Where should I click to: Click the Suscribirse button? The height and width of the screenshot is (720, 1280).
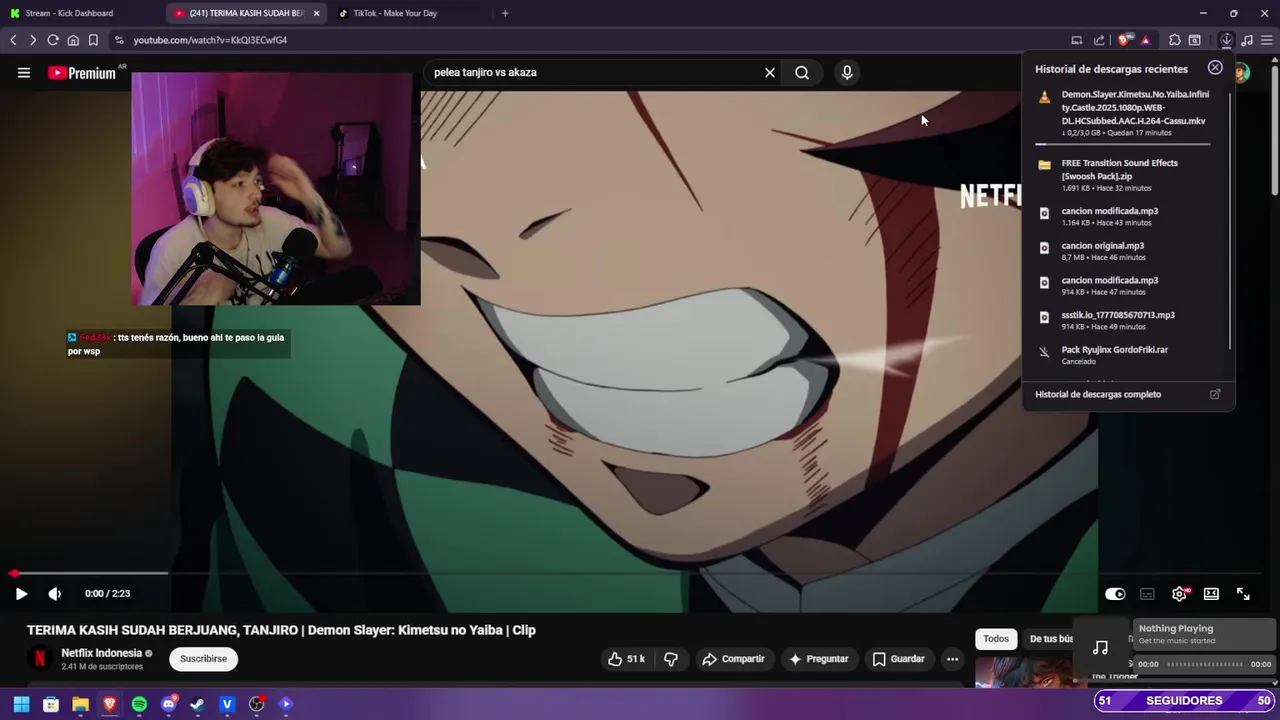(203, 659)
